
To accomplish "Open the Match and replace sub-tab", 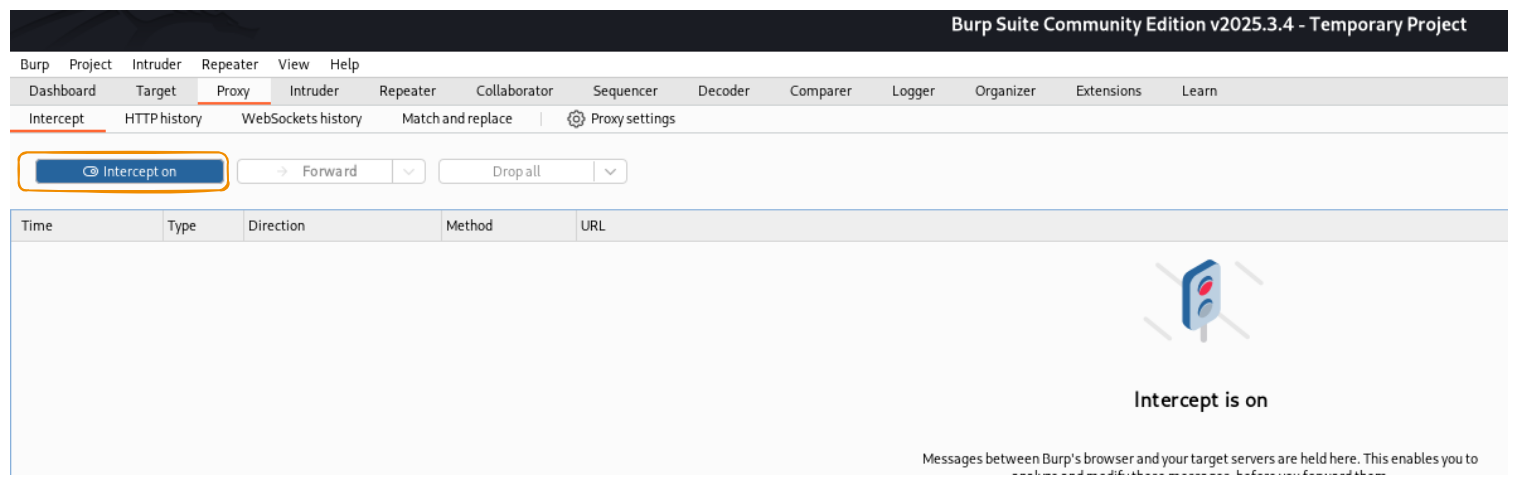I will tap(457, 119).
